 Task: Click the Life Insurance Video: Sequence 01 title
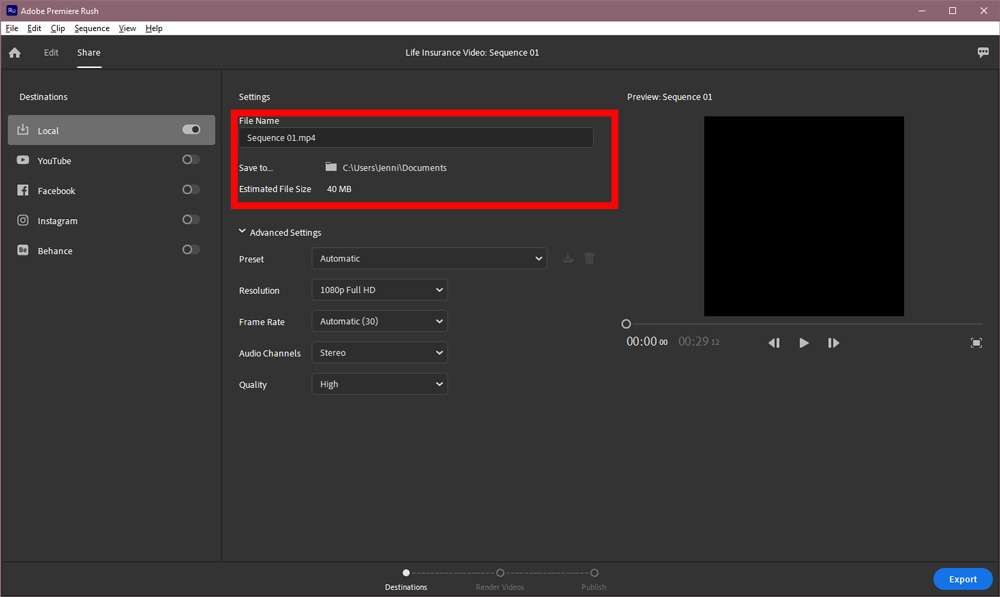472,52
